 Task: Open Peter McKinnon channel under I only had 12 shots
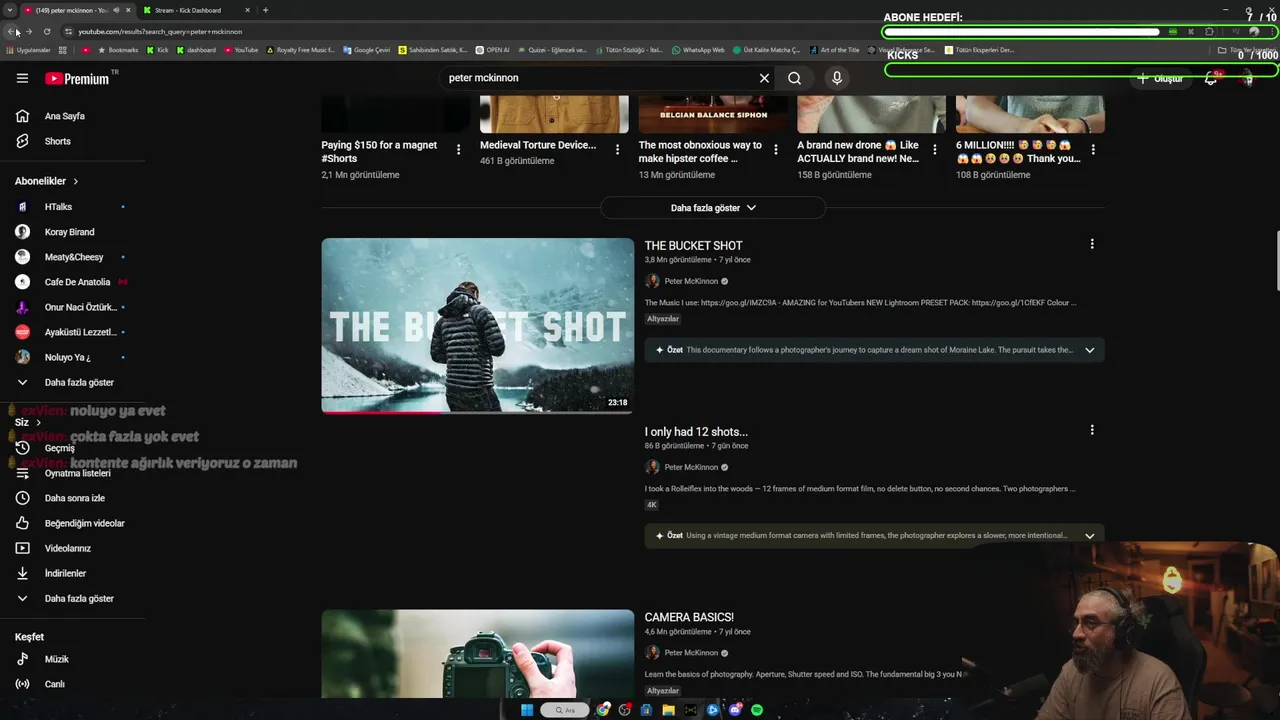[691, 467]
